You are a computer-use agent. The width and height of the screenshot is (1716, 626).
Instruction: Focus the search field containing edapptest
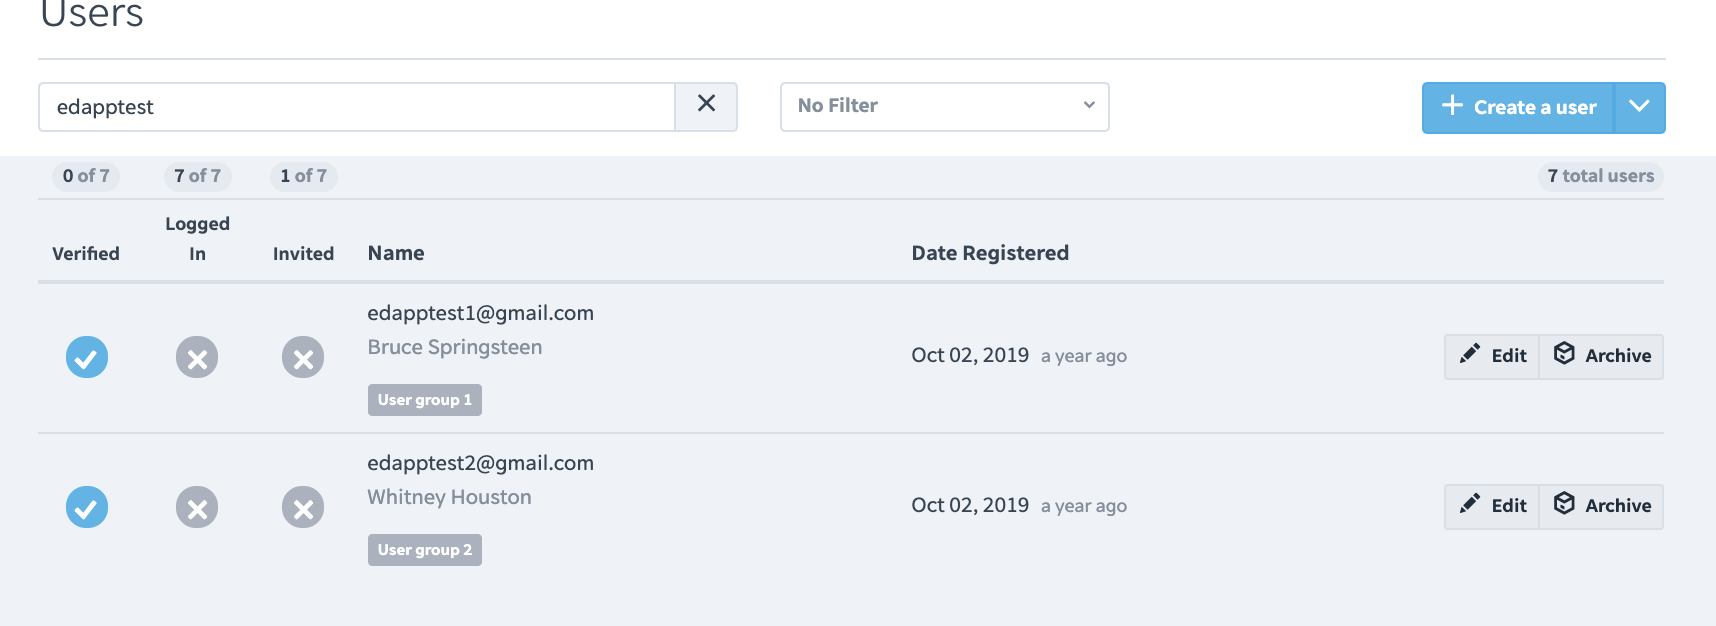pyautogui.click(x=357, y=107)
